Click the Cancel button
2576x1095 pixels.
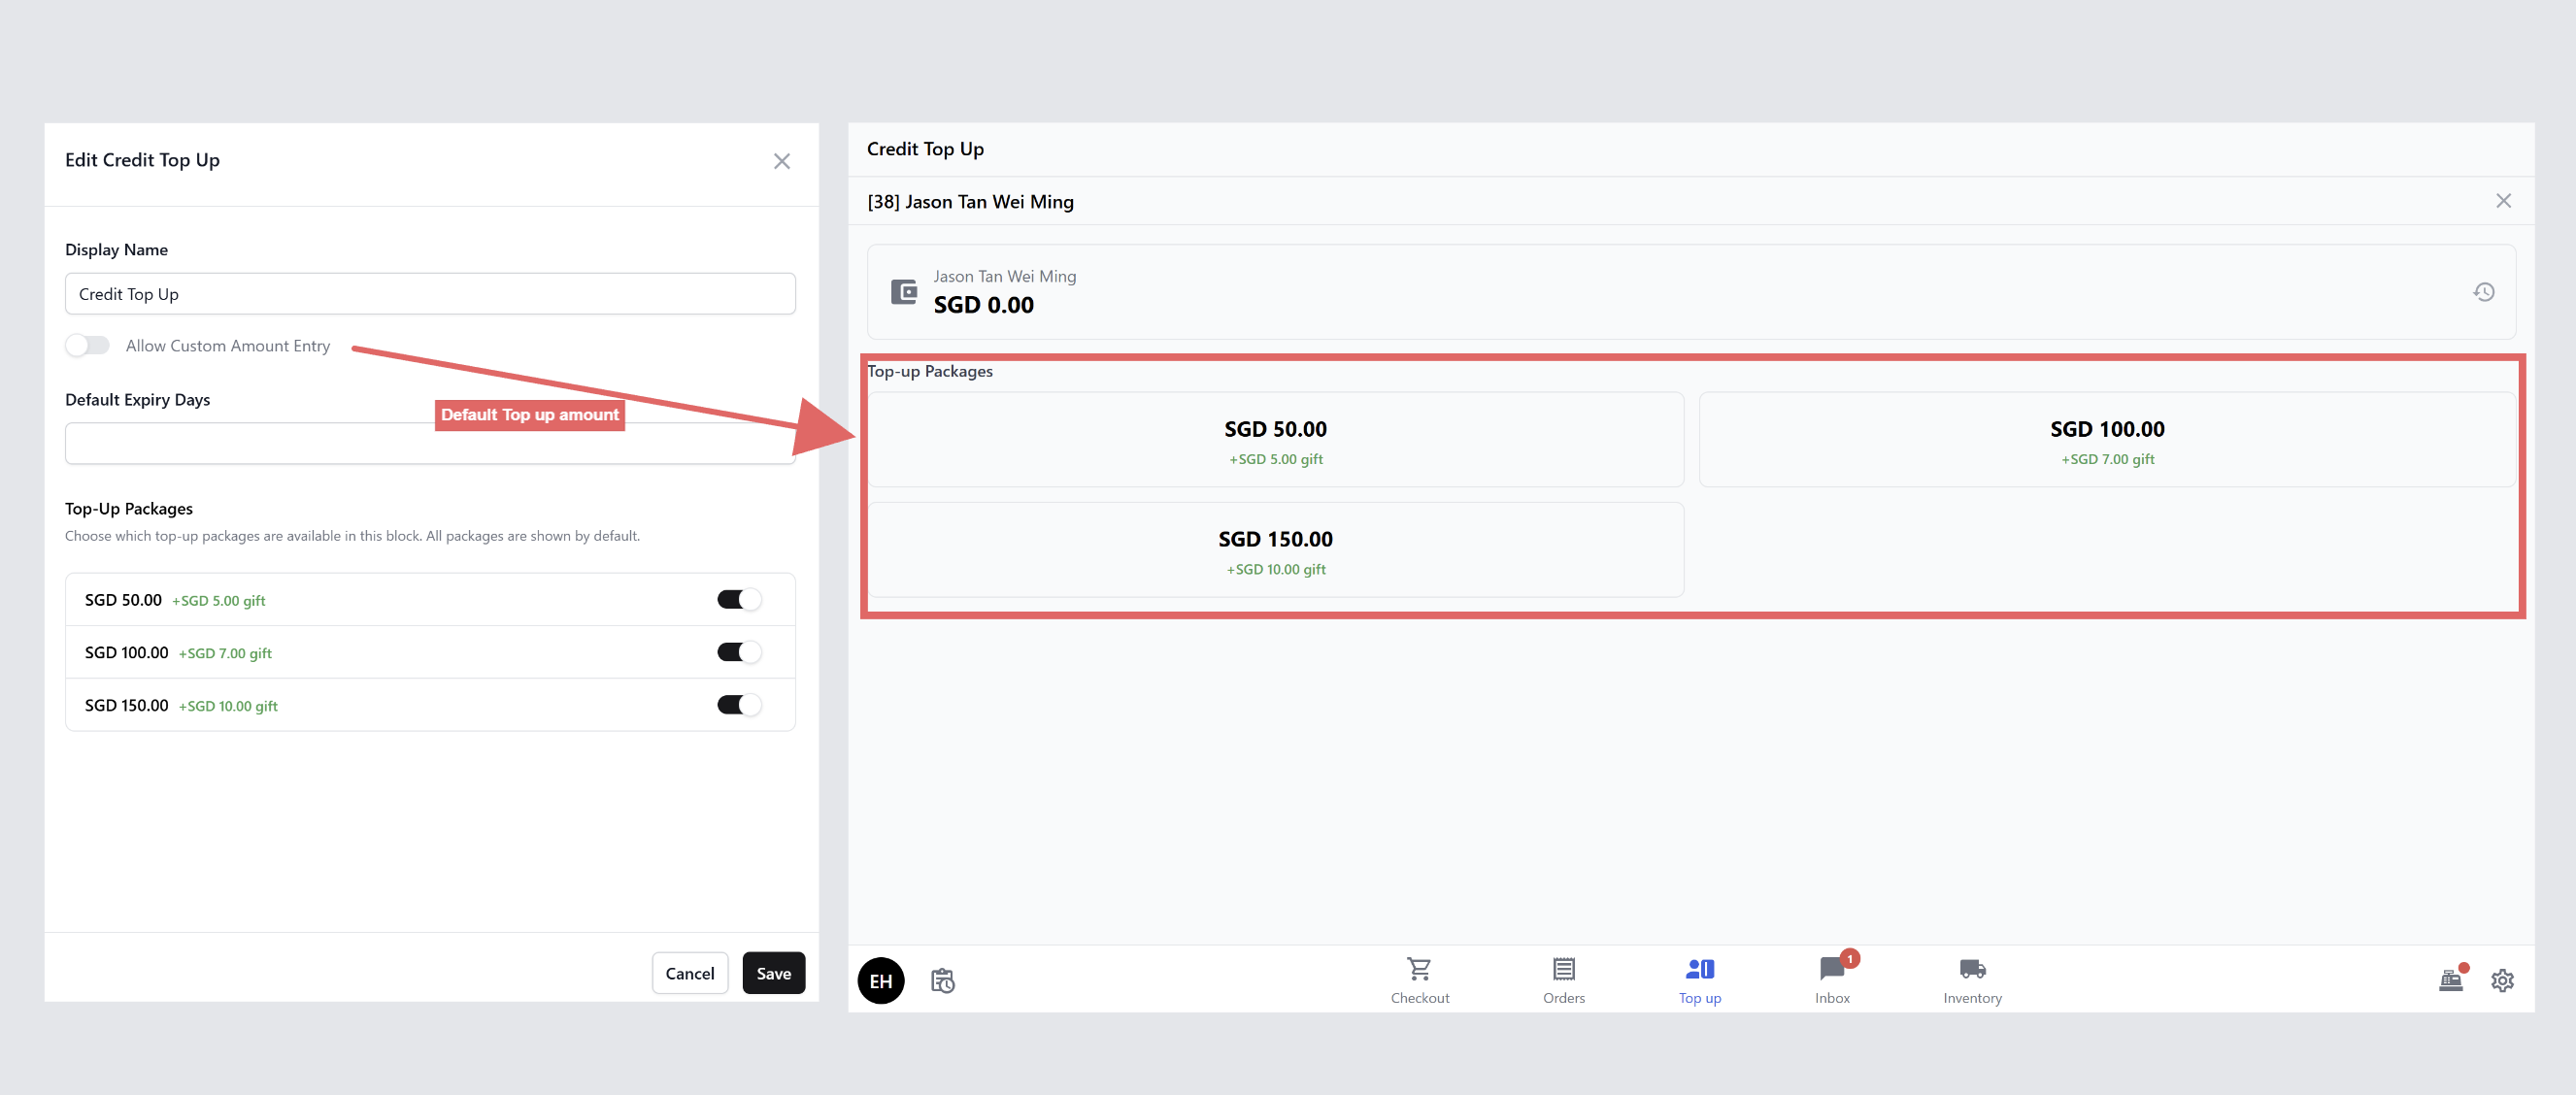[x=689, y=973]
